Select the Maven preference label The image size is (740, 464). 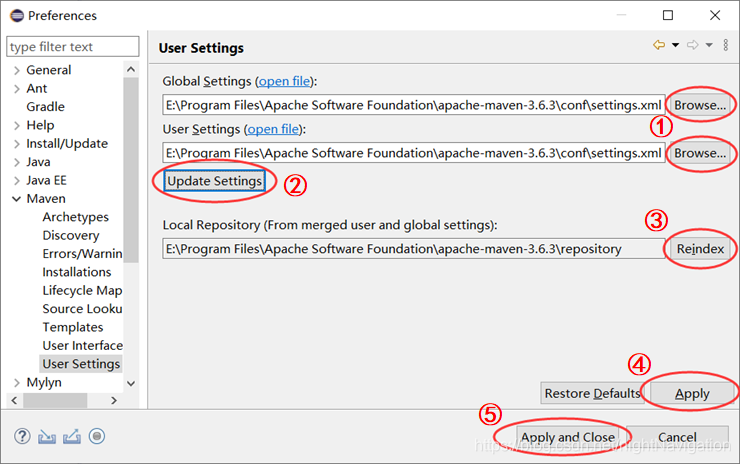click(46, 199)
